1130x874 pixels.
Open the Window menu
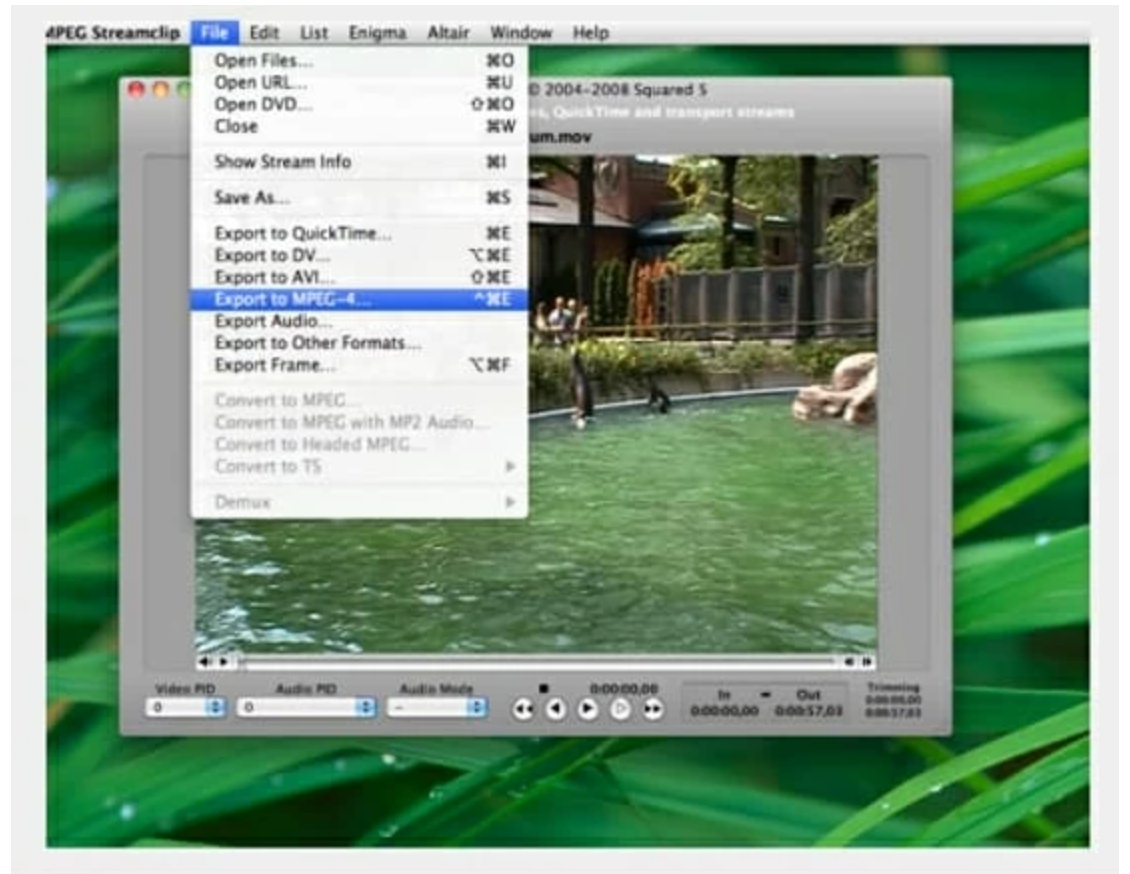coord(521,32)
